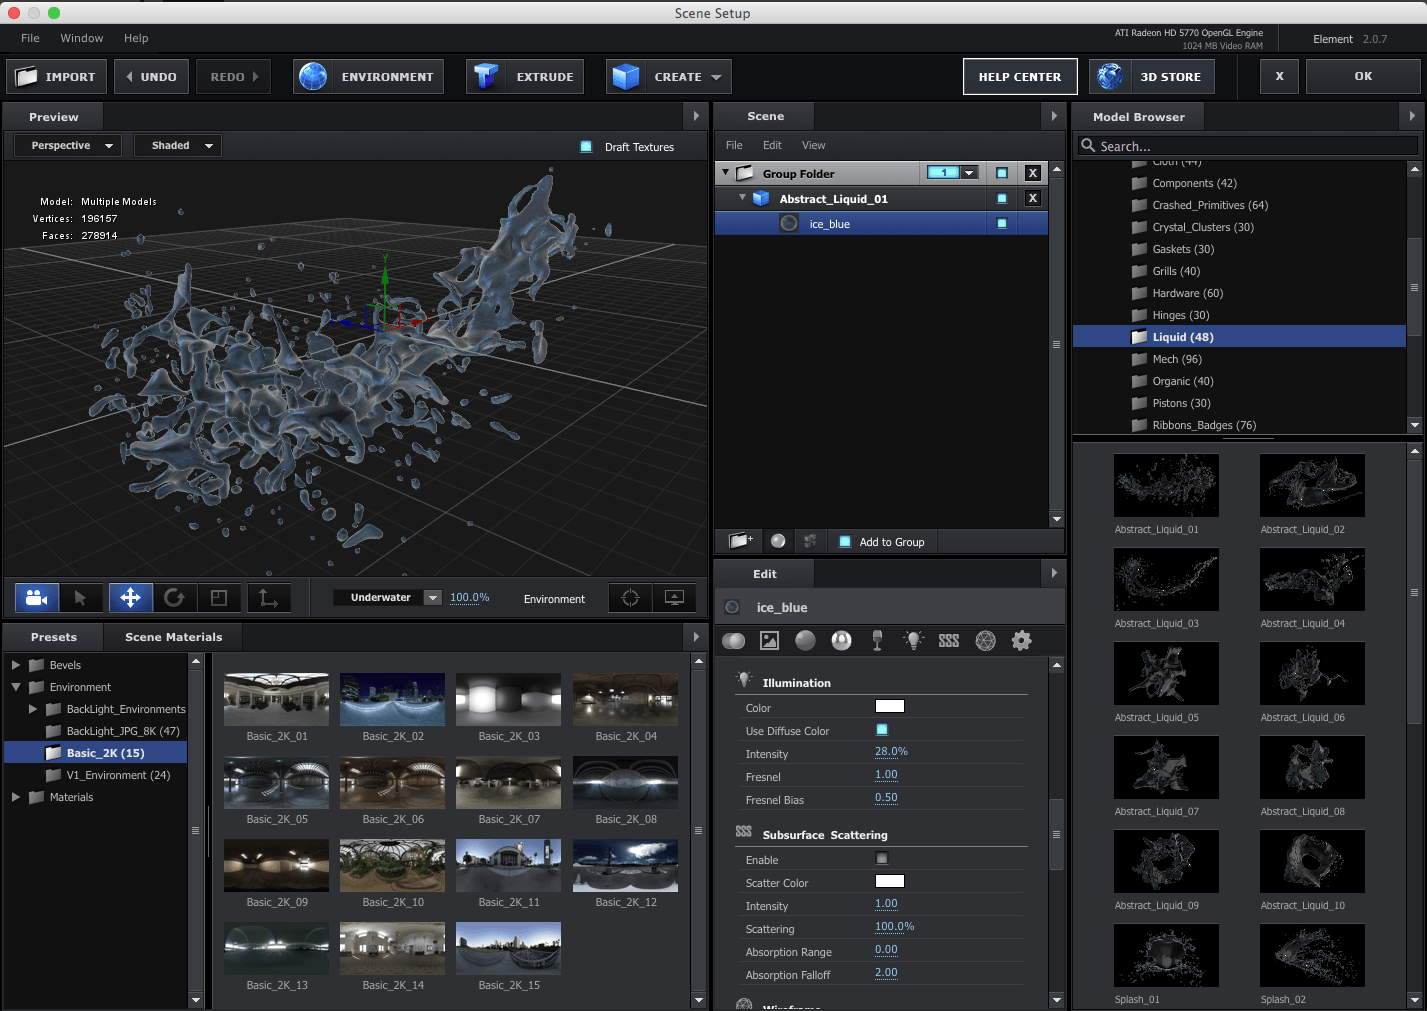Open the Create dropdown arrow
The width and height of the screenshot is (1427, 1011).
point(716,77)
